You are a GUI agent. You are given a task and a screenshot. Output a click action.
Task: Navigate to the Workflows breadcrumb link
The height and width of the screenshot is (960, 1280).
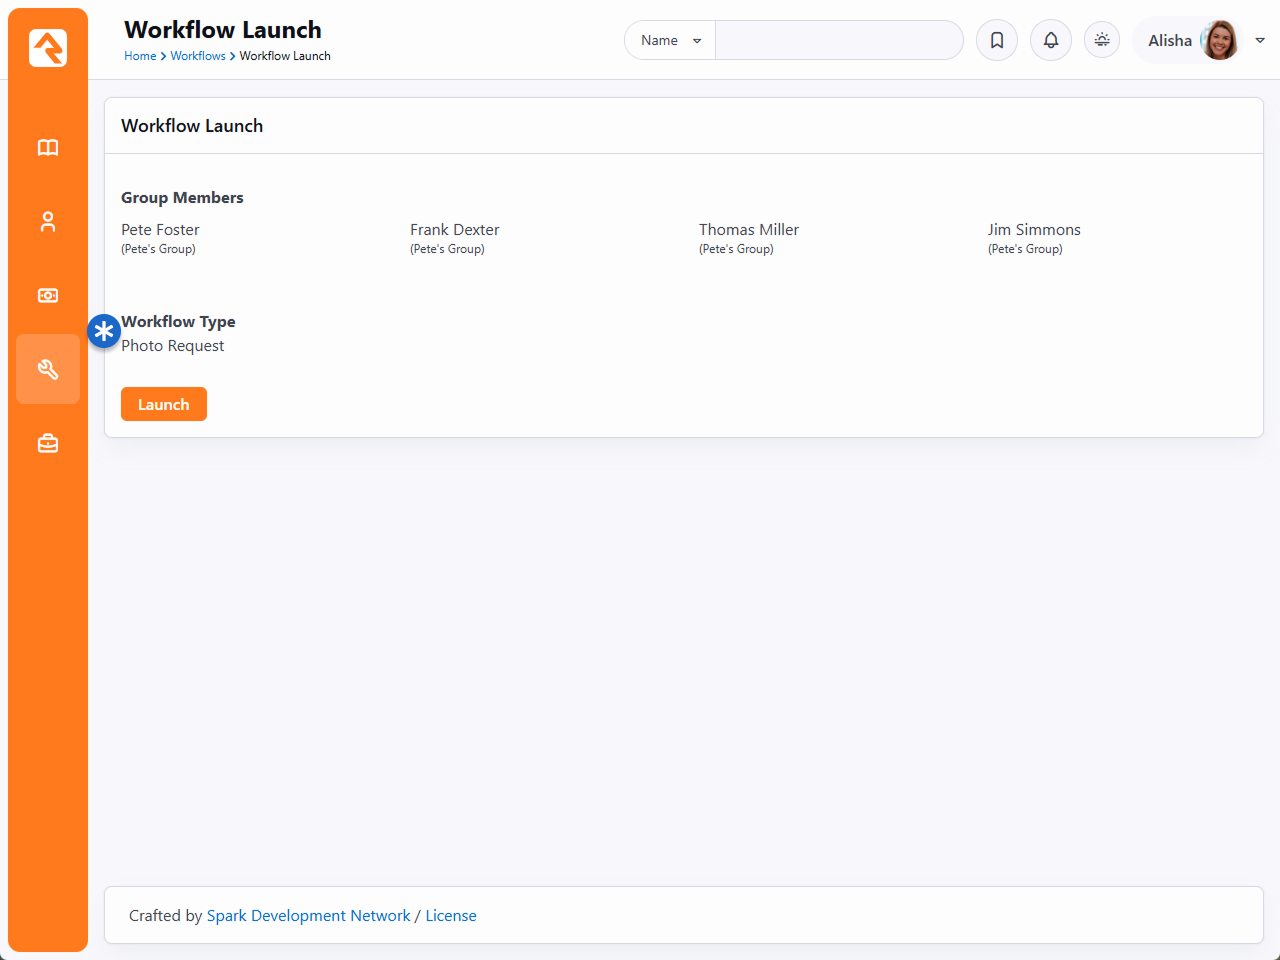pyautogui.click(x=198, y=56)
